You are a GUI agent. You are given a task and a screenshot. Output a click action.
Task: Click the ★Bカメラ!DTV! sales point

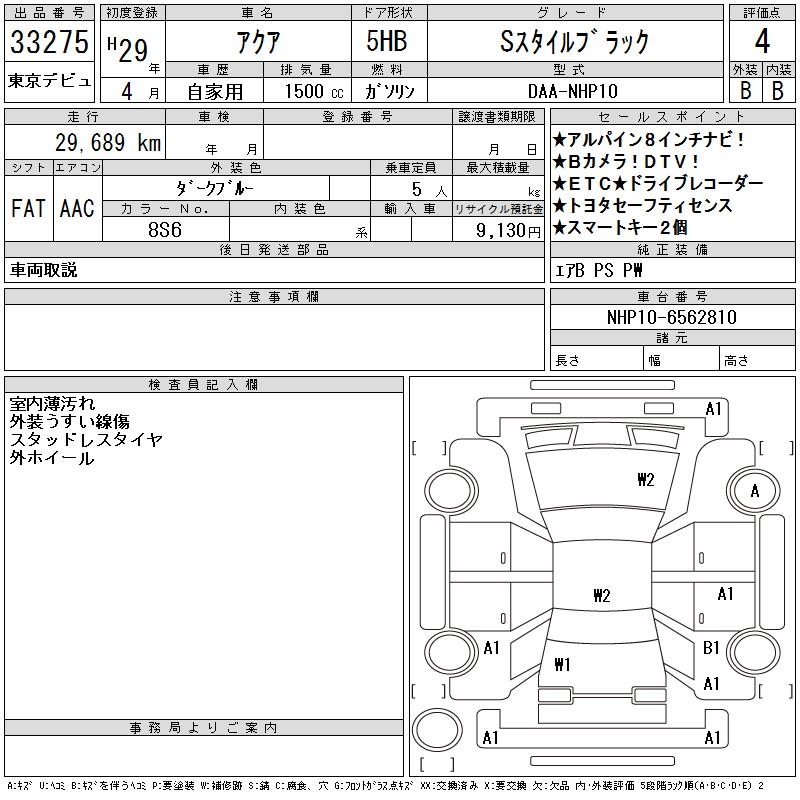626,161
